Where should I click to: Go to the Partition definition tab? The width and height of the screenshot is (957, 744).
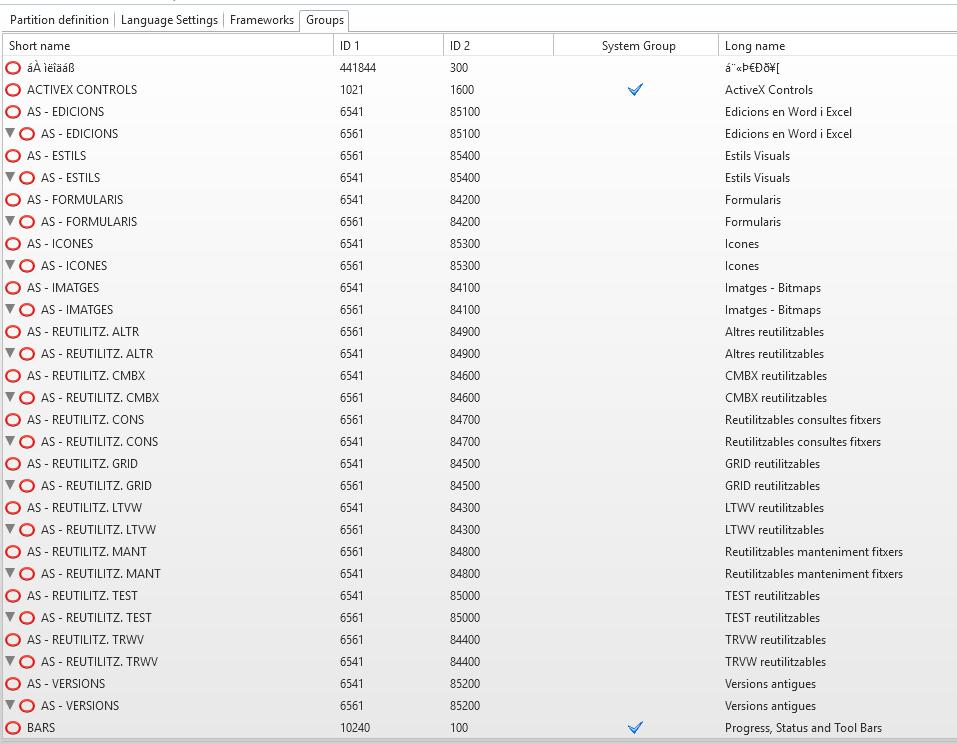point(59,20)
